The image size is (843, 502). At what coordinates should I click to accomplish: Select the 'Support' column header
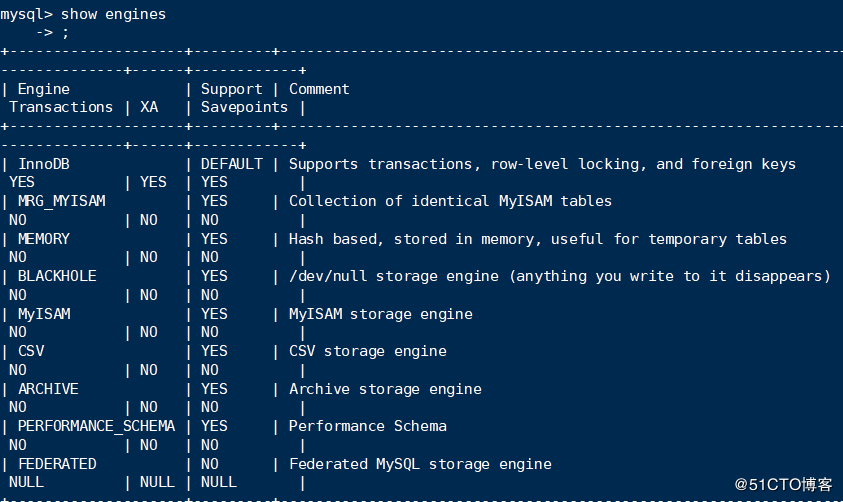coord(232,89)
